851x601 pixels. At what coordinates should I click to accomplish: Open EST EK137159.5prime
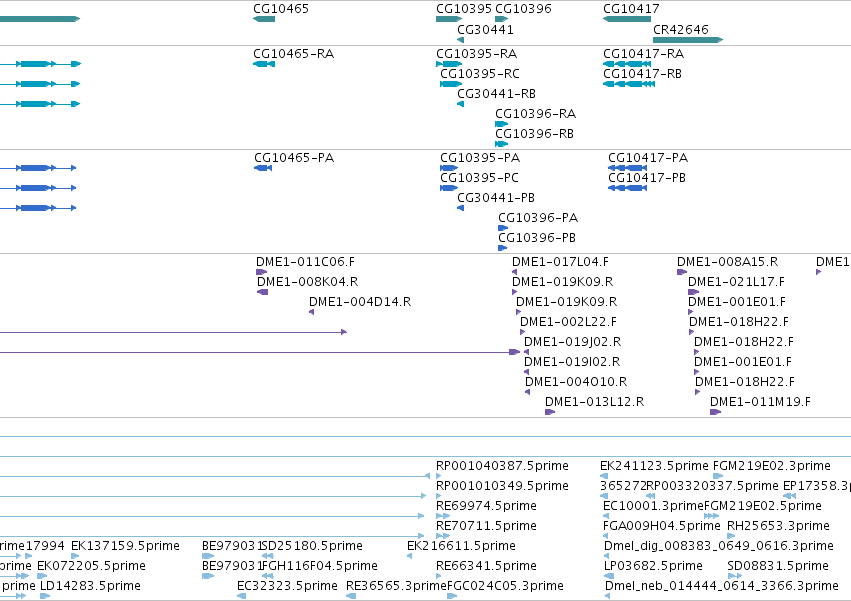click(125, 546)
